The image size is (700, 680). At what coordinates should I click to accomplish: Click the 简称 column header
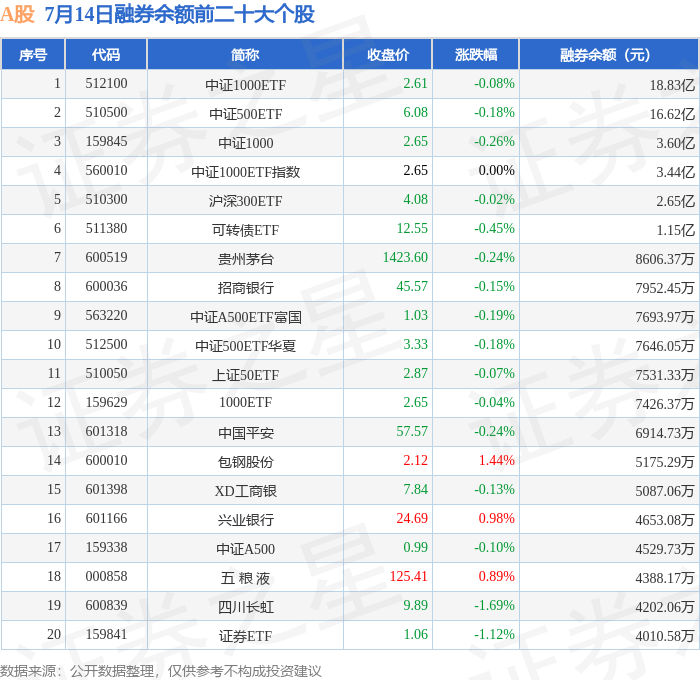tap(245, 54)
